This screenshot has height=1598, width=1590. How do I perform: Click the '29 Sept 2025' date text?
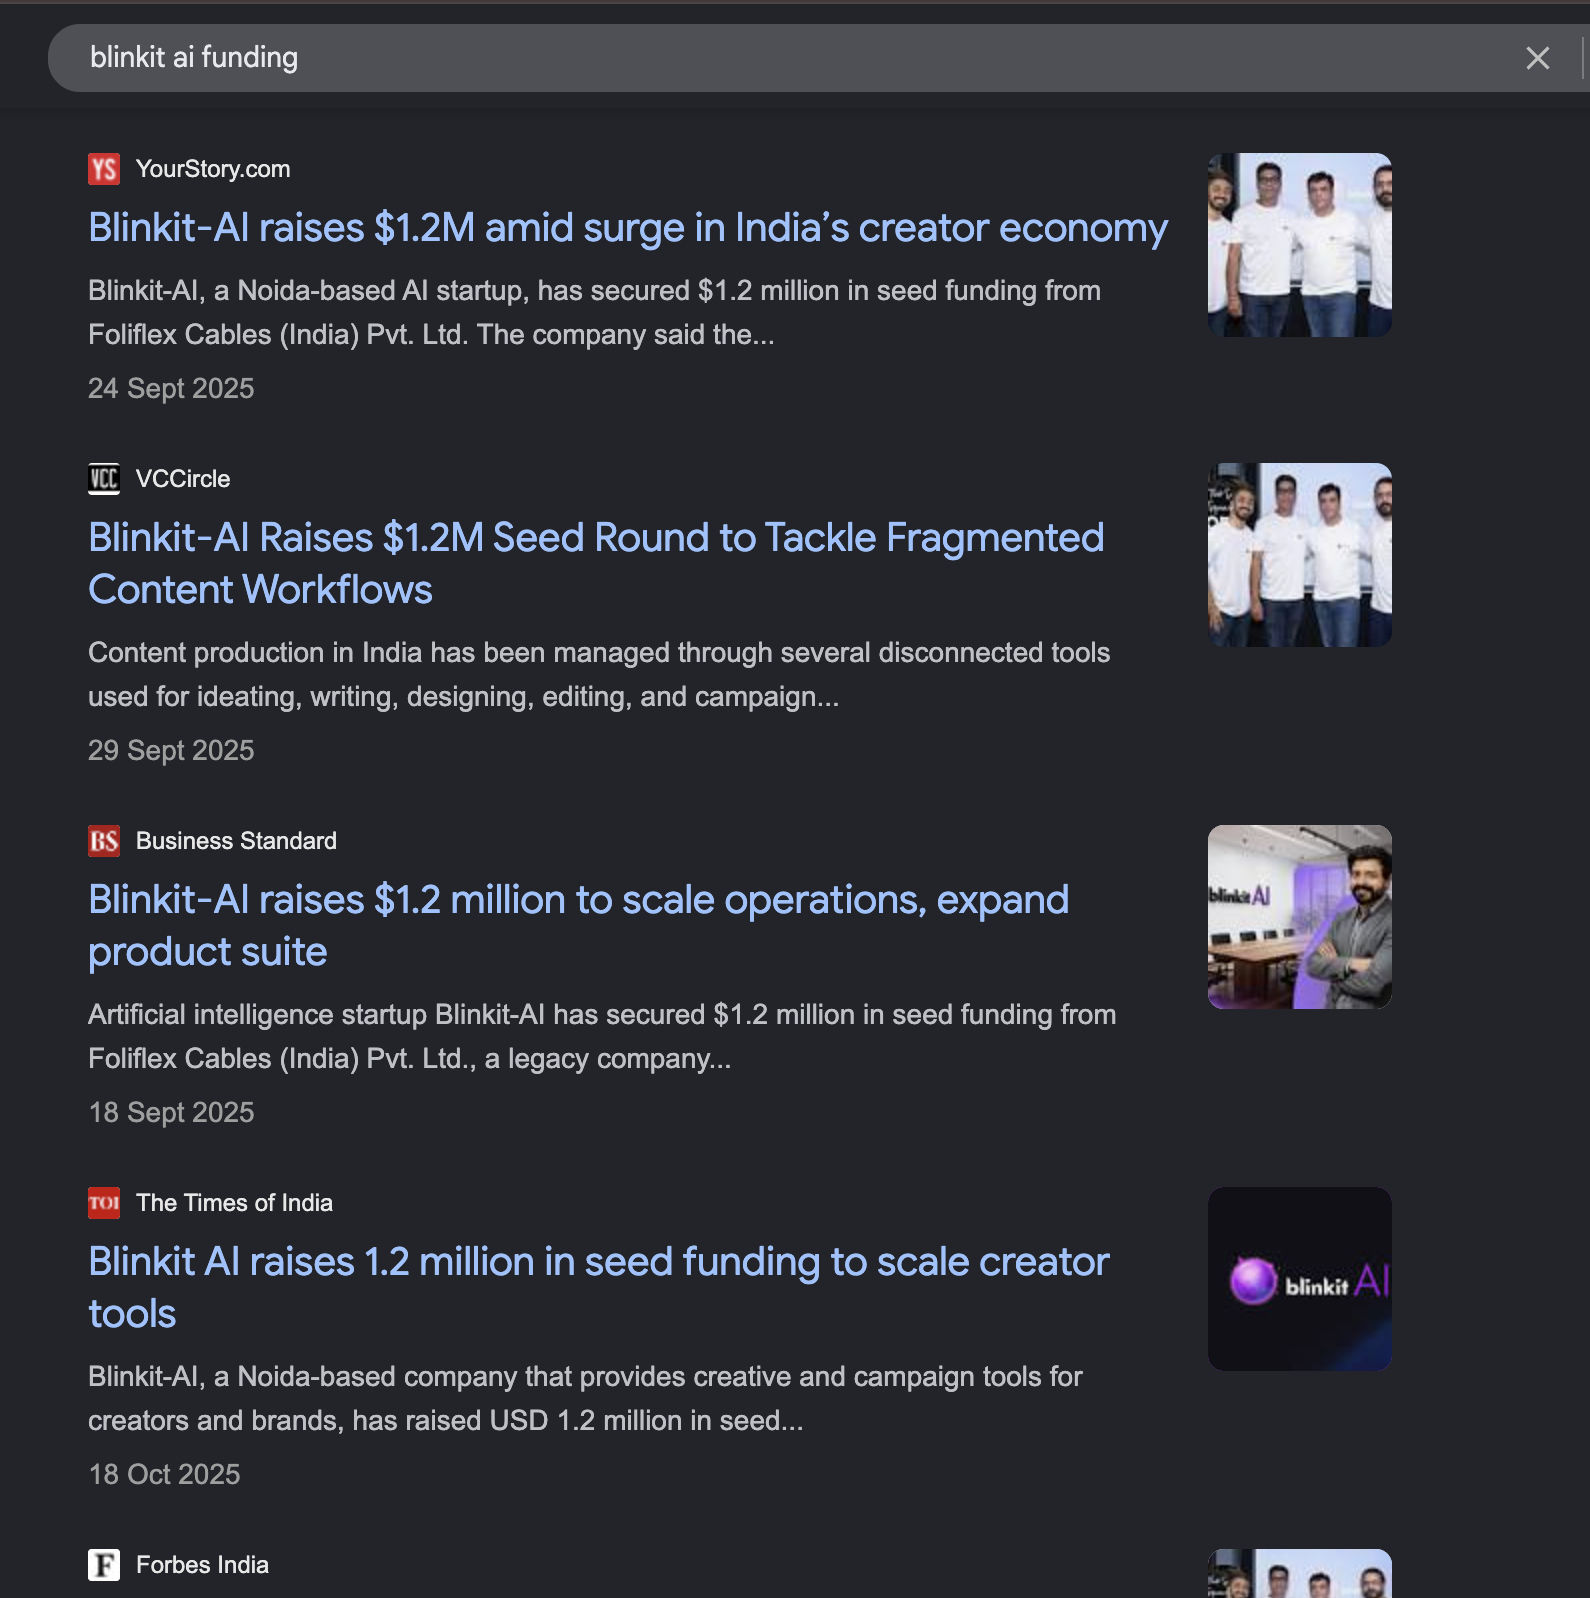click(x=171, y=750)
